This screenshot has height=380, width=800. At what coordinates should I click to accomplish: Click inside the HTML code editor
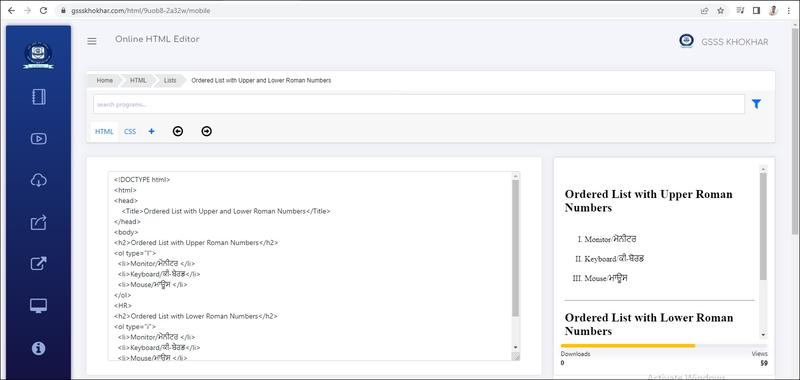click(310, 266)
